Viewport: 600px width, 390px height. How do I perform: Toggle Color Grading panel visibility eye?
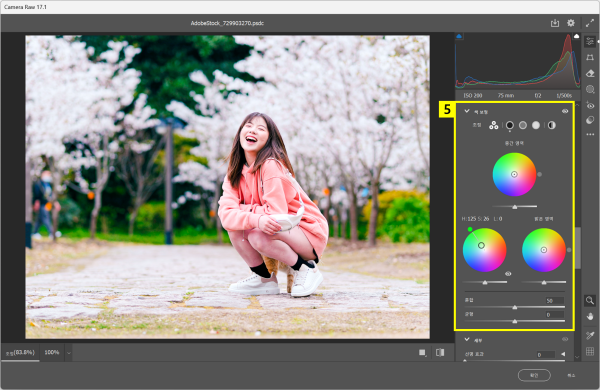pos(565,111)
